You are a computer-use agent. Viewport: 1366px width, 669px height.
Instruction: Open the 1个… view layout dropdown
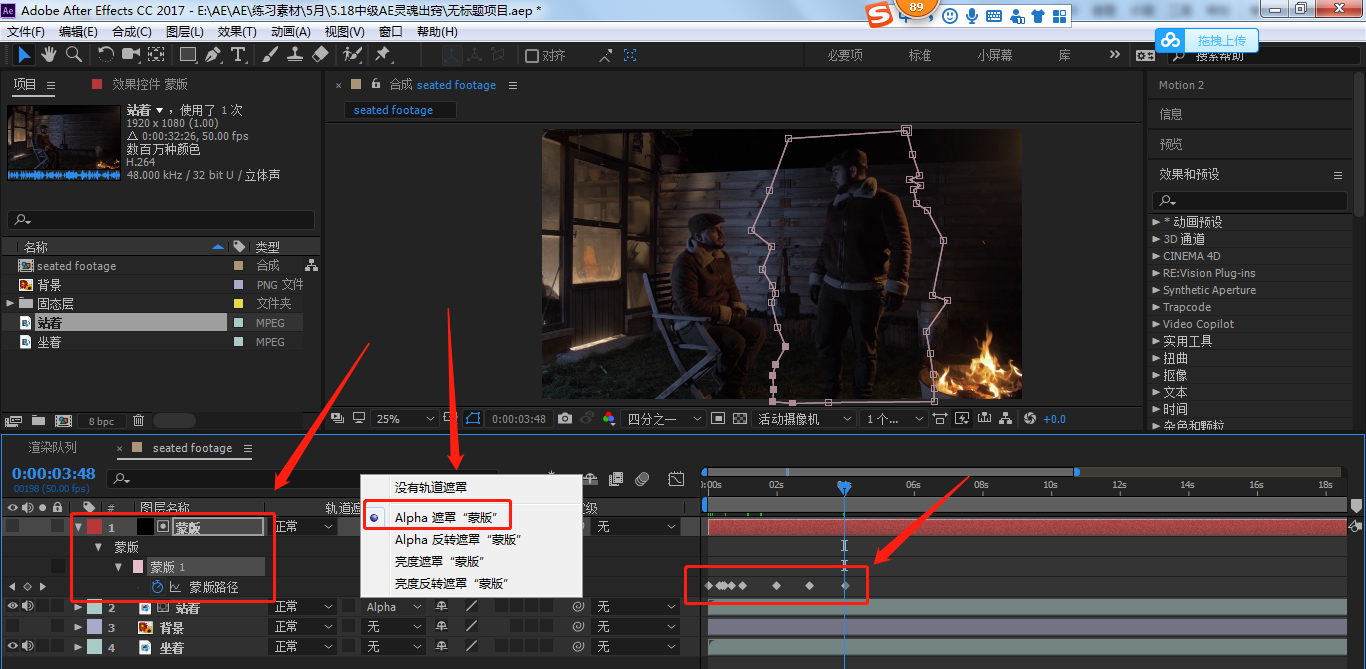pos(893,419)
